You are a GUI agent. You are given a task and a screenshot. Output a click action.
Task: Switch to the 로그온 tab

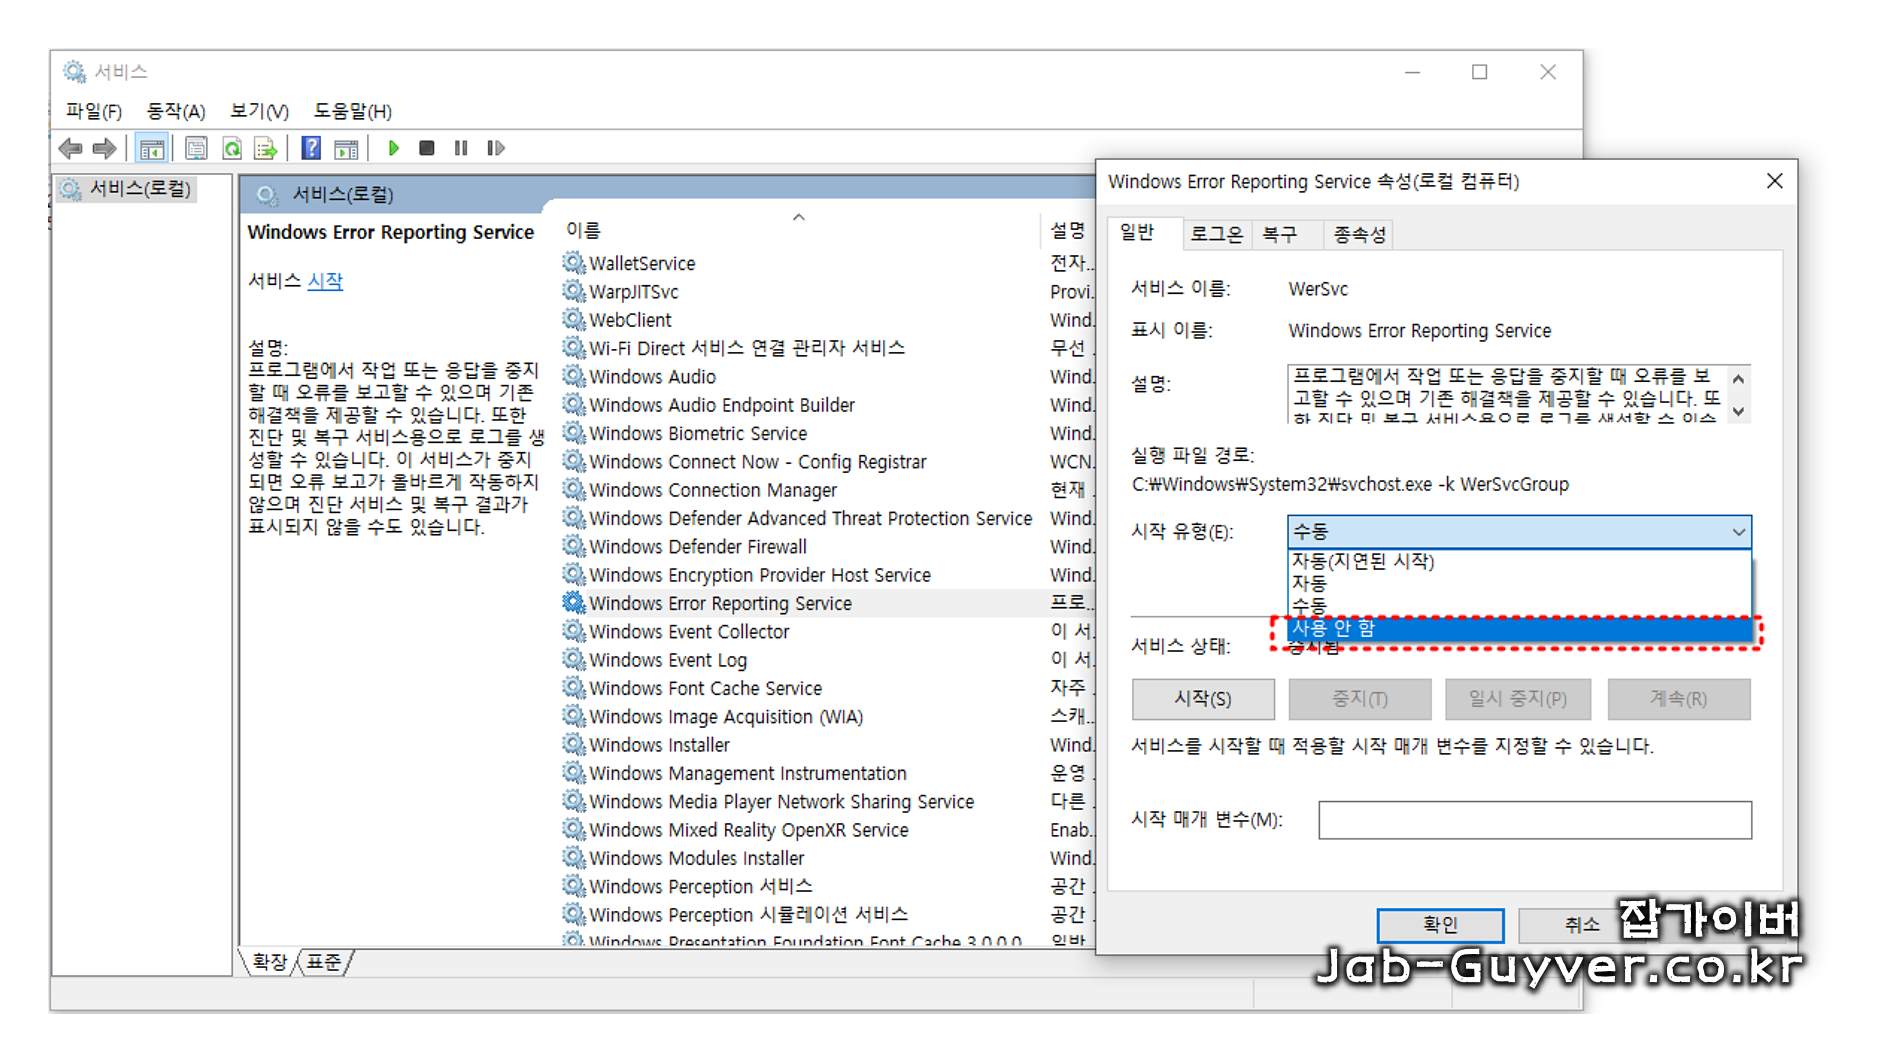pyautogui.click(x=1216, y=235)
